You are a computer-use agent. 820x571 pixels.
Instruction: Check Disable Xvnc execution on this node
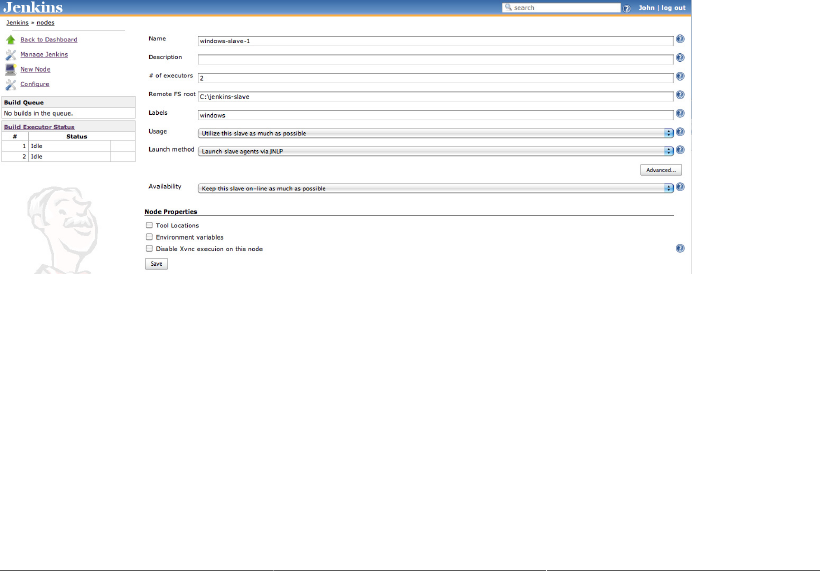[x=149, y=249]
